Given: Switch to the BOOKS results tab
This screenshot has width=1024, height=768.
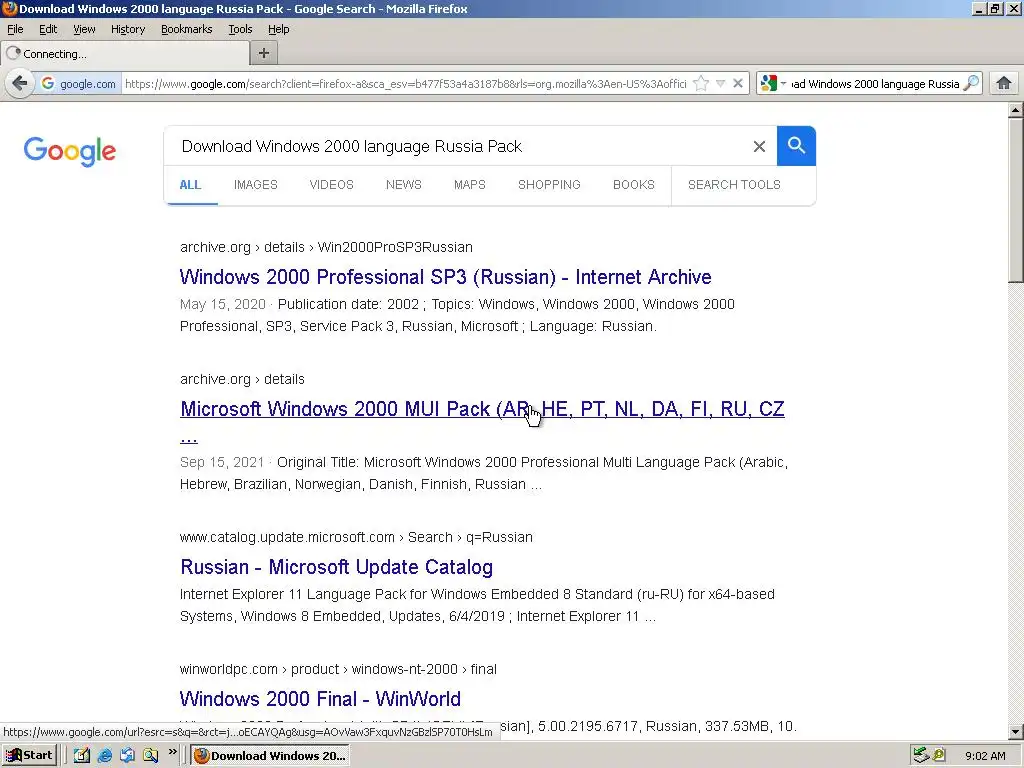Looking at the screenshot, I should click(633, 185).
